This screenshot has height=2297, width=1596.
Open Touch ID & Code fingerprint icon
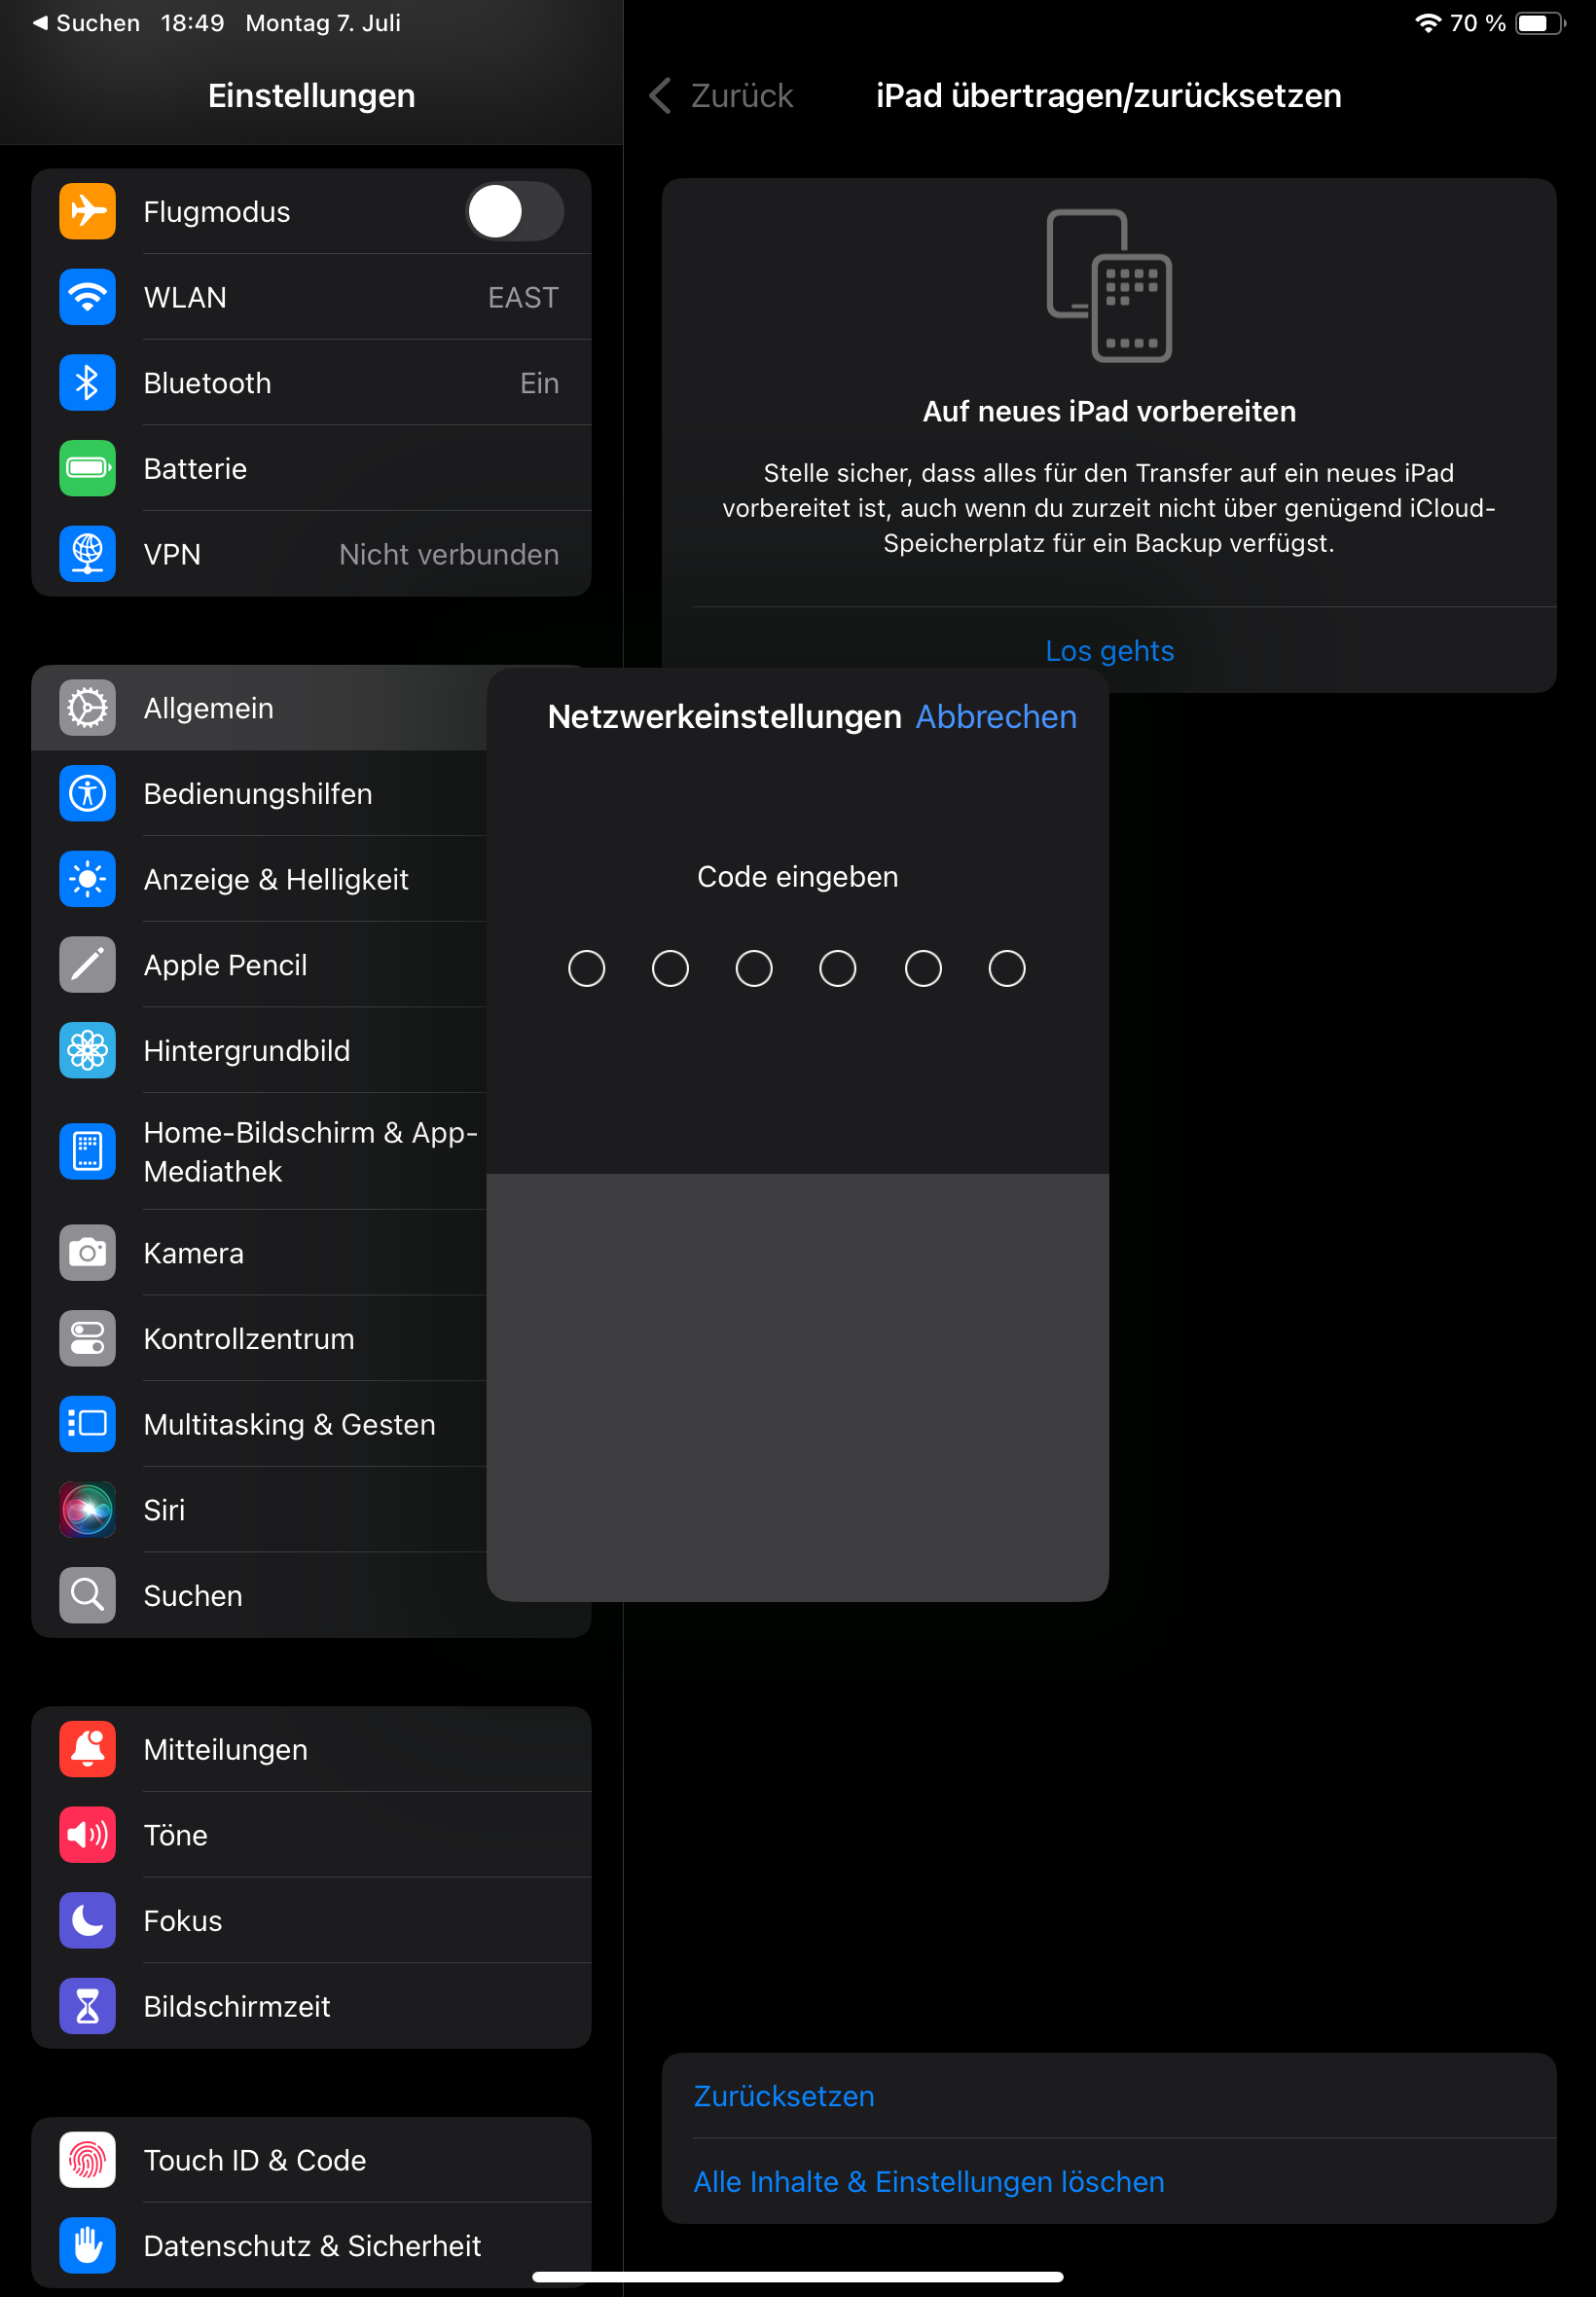(87, 2160)
